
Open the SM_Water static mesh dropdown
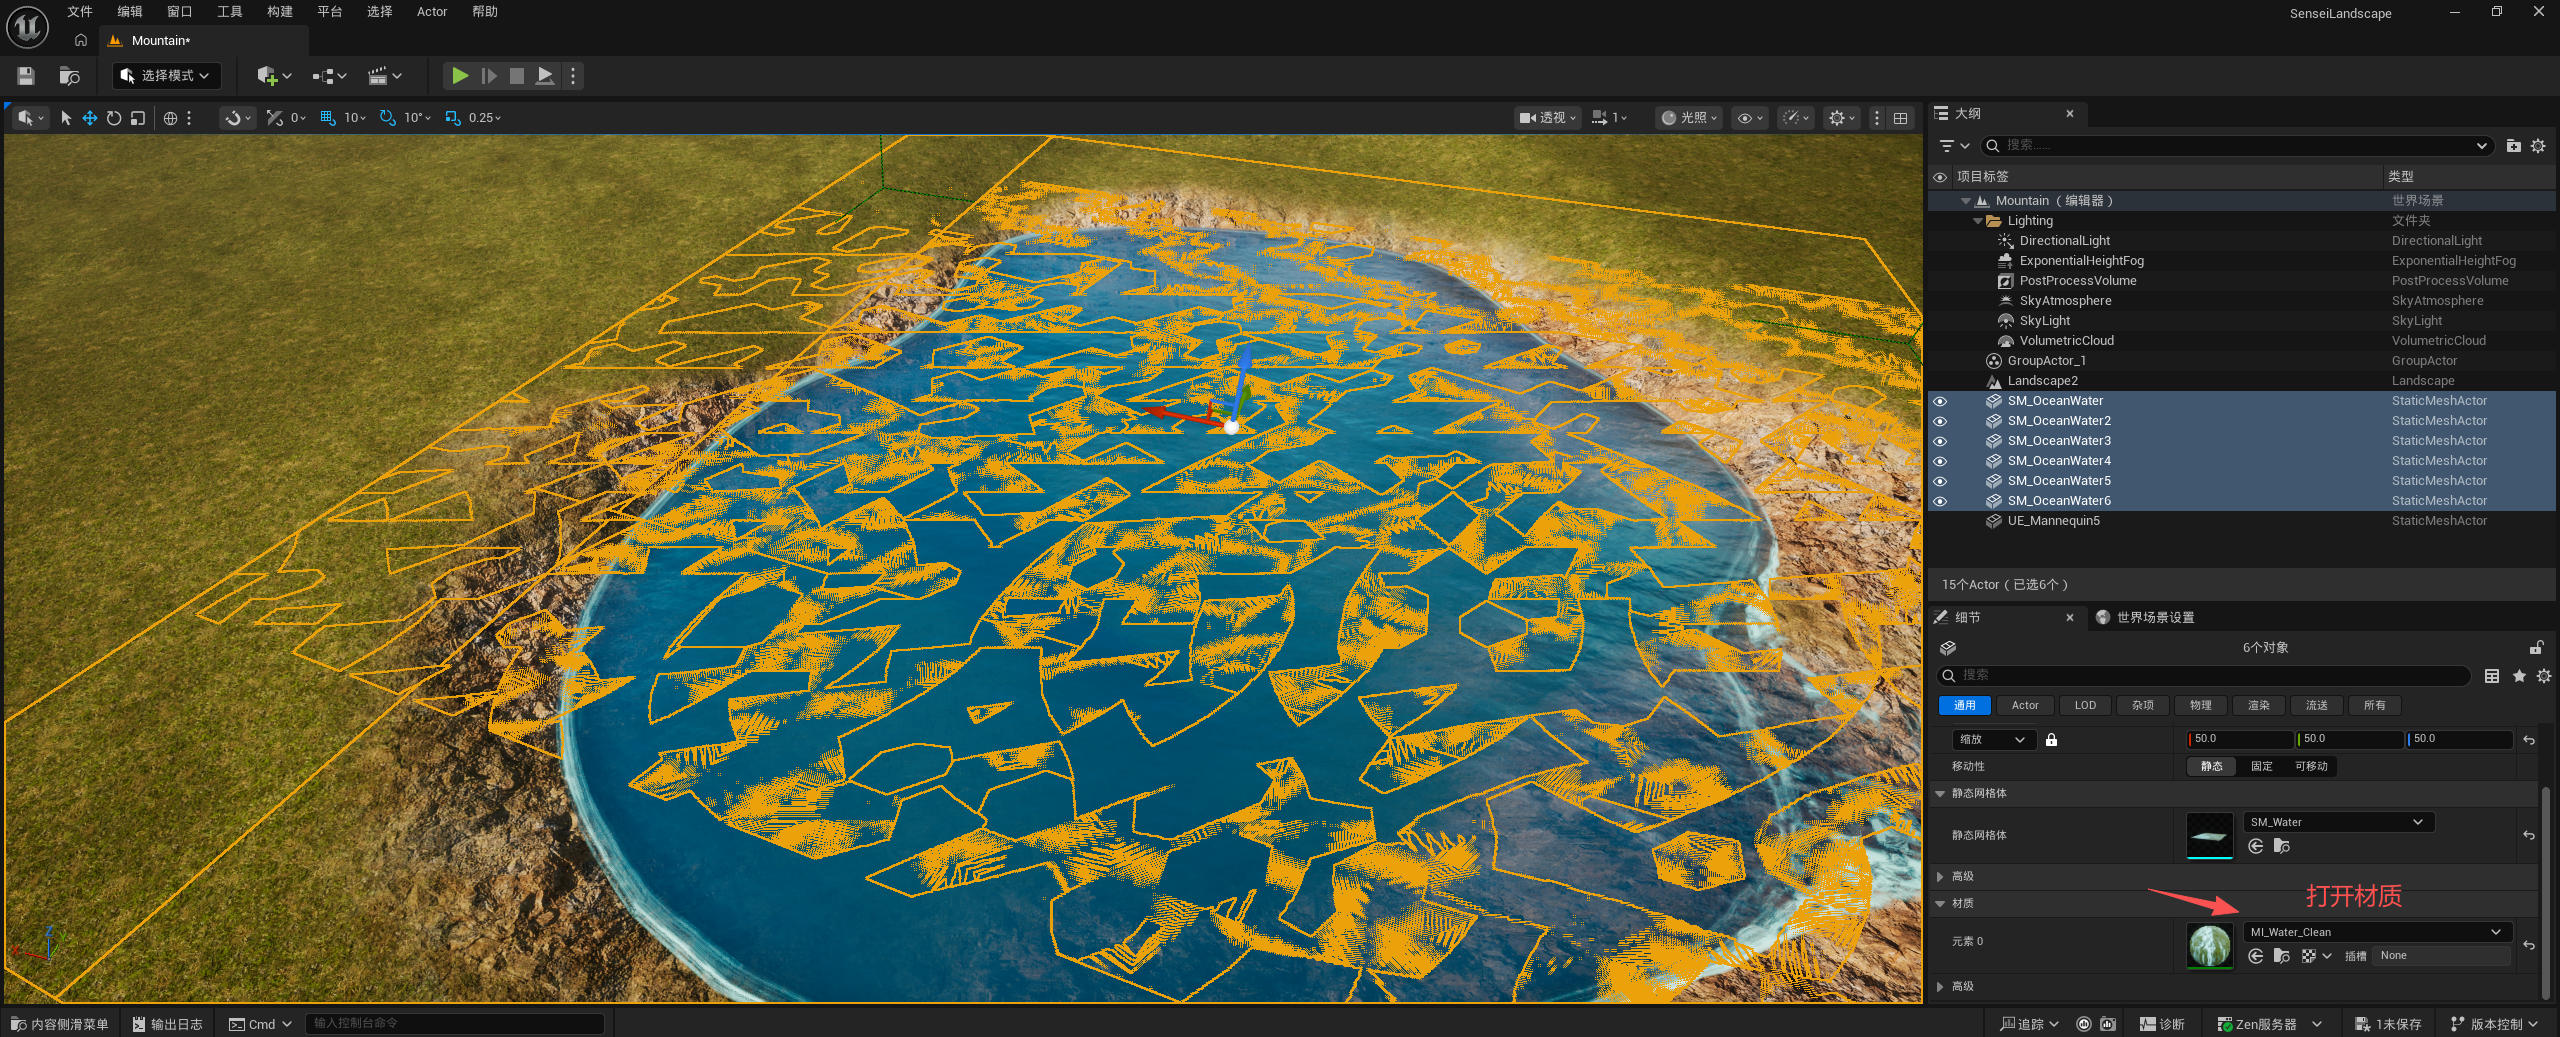(2339, 822)
